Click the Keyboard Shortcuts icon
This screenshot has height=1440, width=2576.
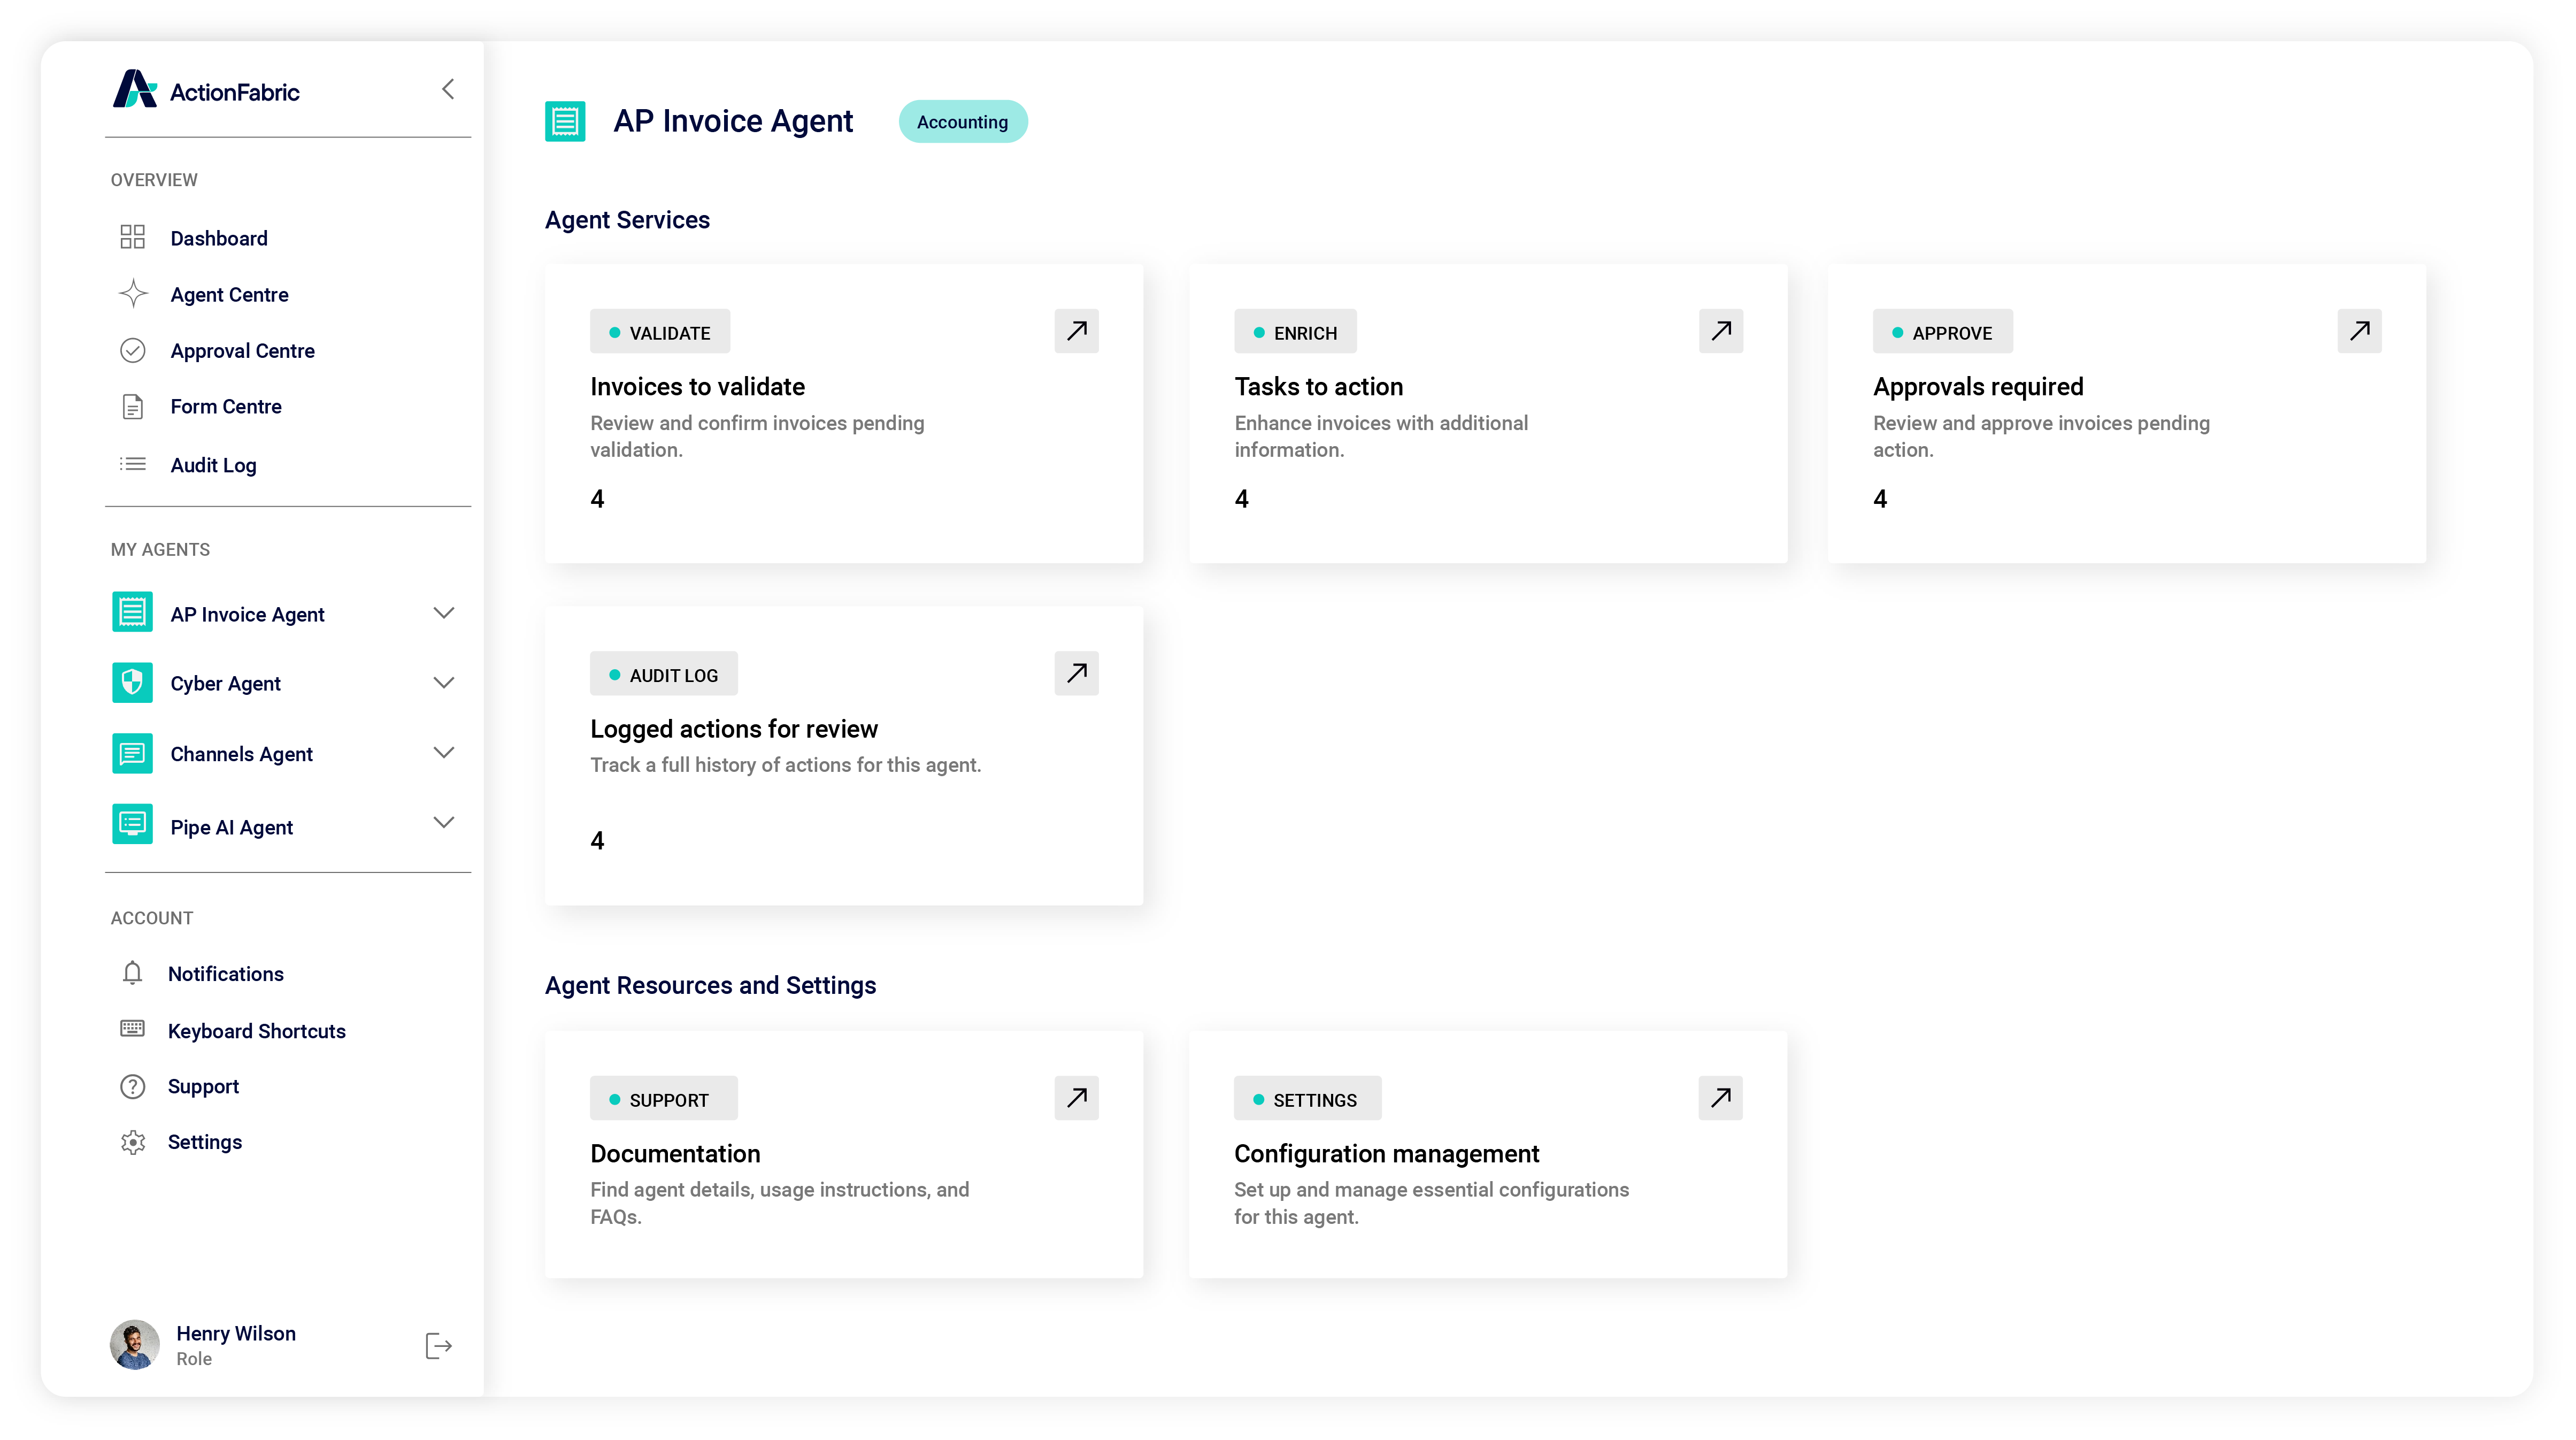[132, 1029]
